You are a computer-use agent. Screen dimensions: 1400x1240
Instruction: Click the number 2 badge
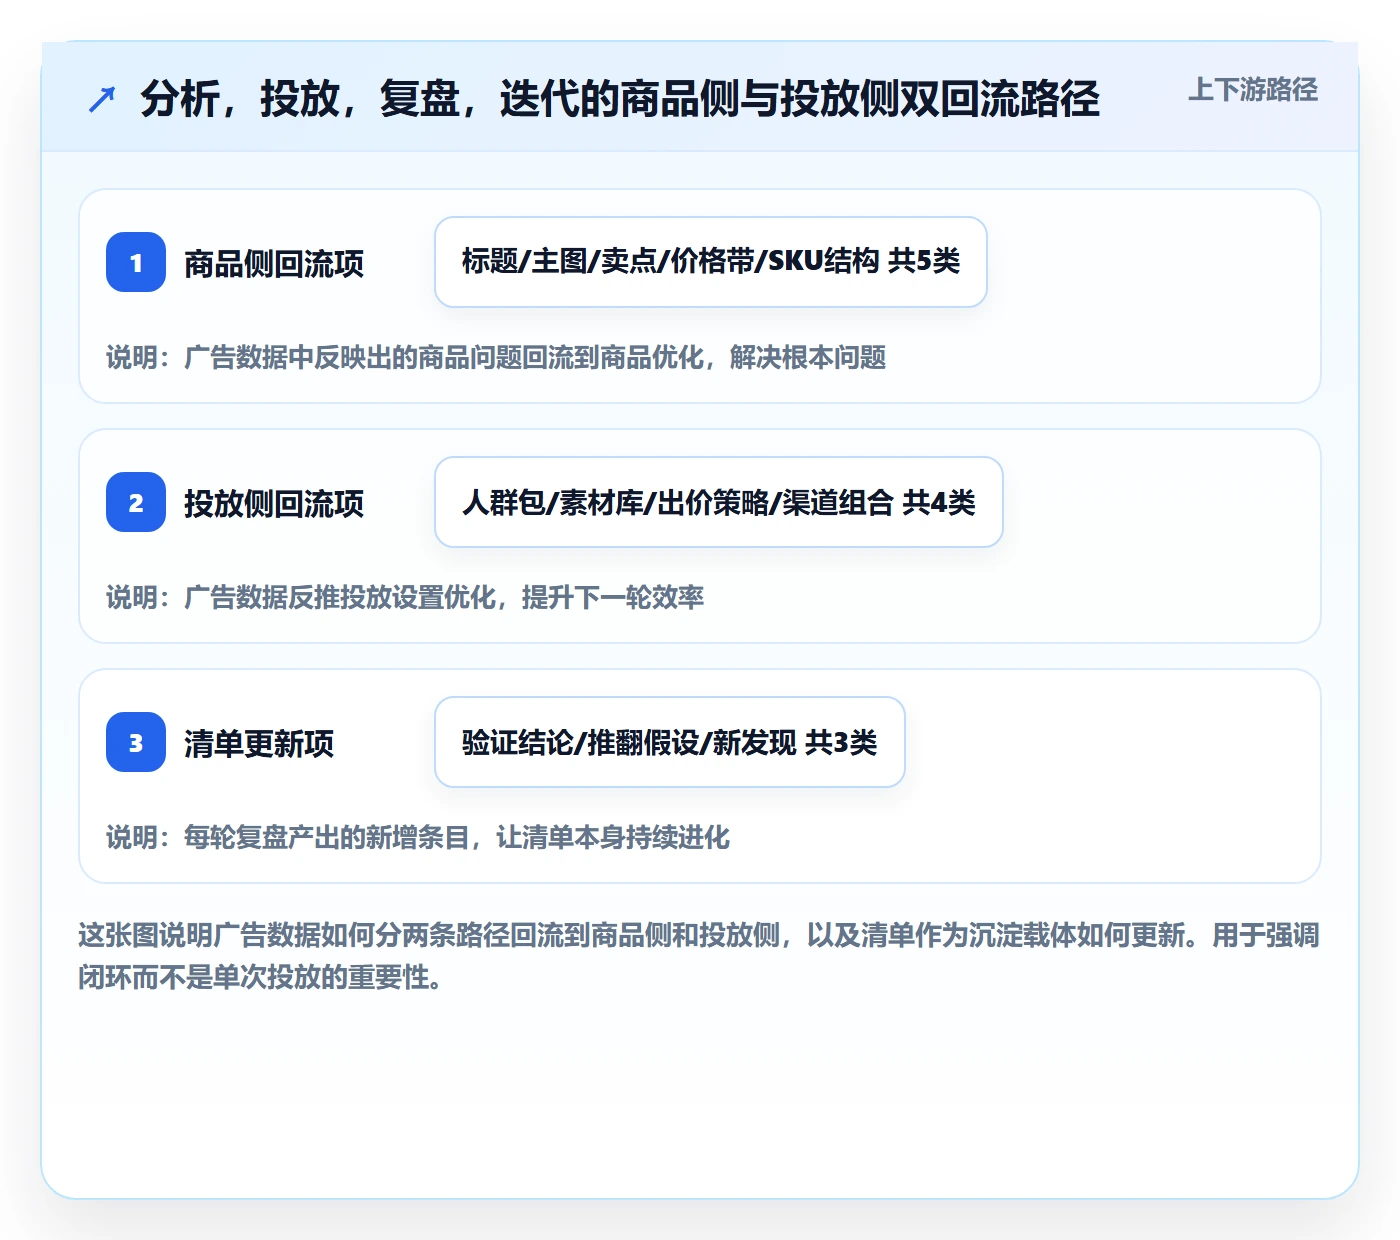pos(136,502)
